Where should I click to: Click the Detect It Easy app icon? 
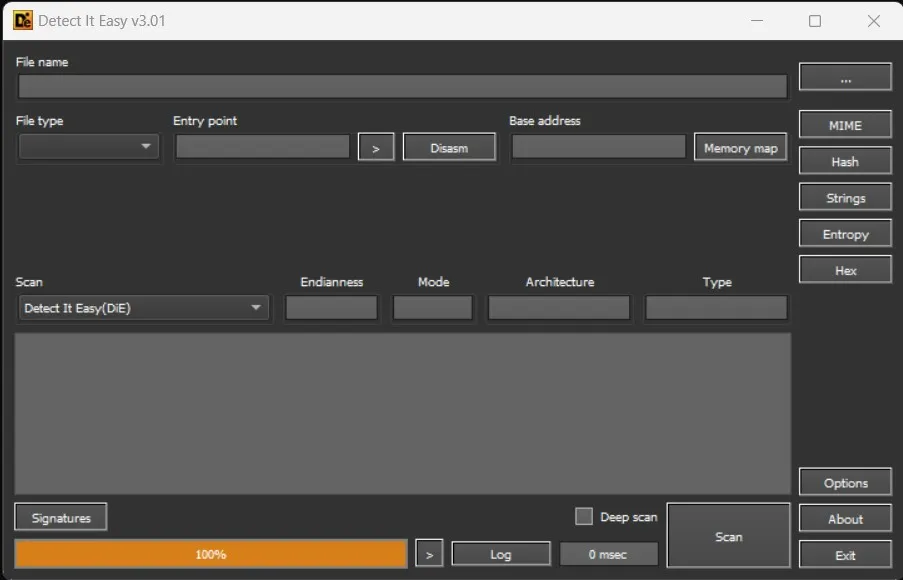(x=22, y=21)
